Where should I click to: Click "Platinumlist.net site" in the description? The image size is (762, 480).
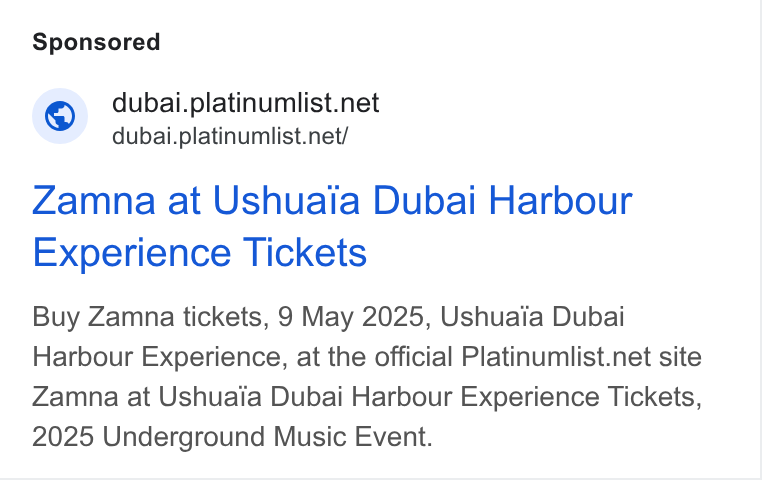(581, 357)
